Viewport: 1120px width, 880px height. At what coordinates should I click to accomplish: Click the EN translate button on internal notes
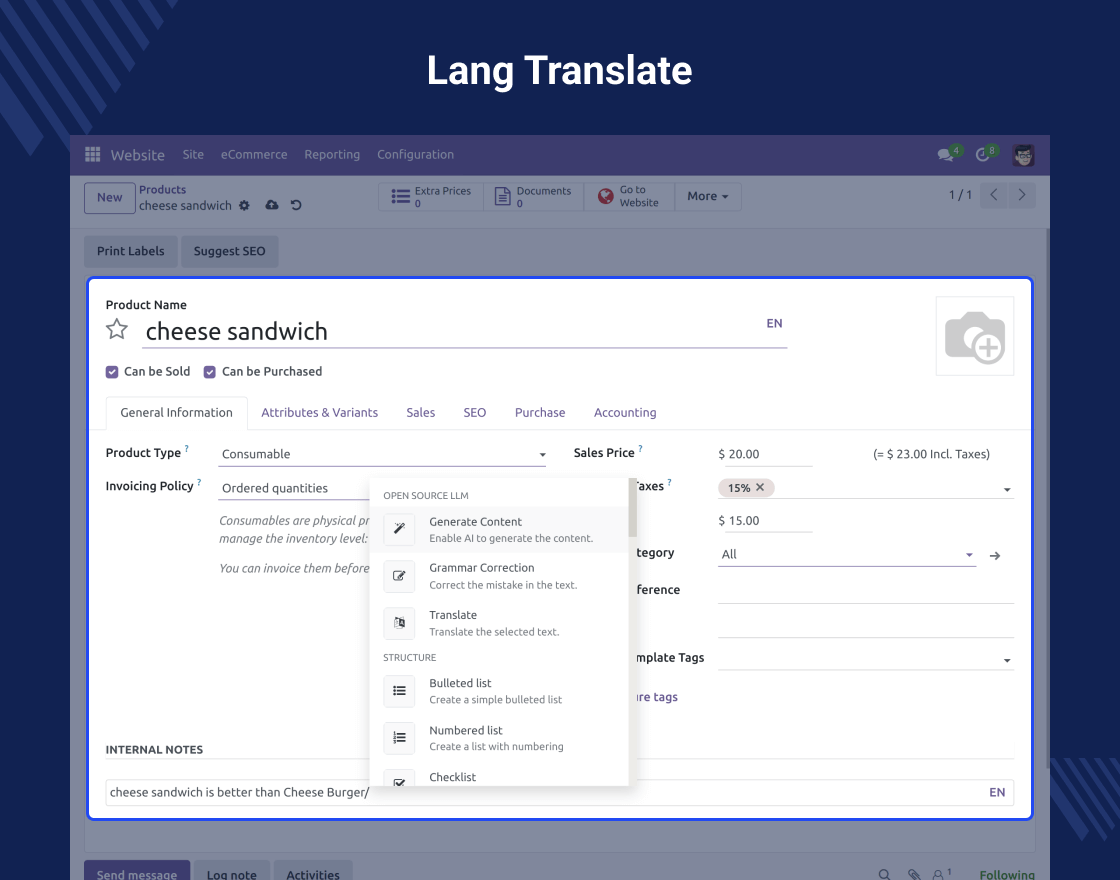point(997,792)
